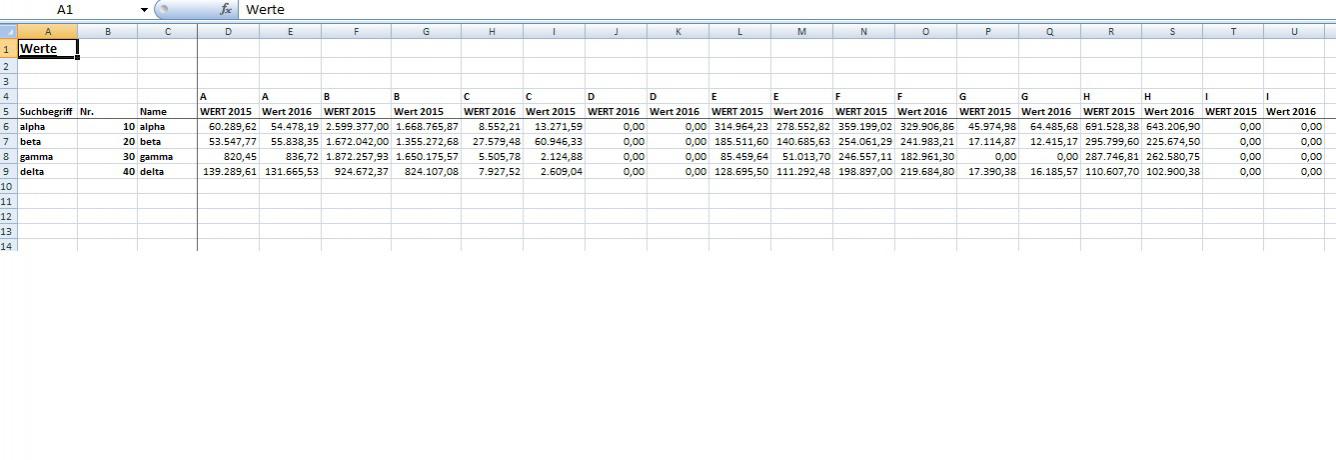The height and width of the screenshot is (460, 1336).
Task: Select row 1 header
Action: [x=8, y=49]
